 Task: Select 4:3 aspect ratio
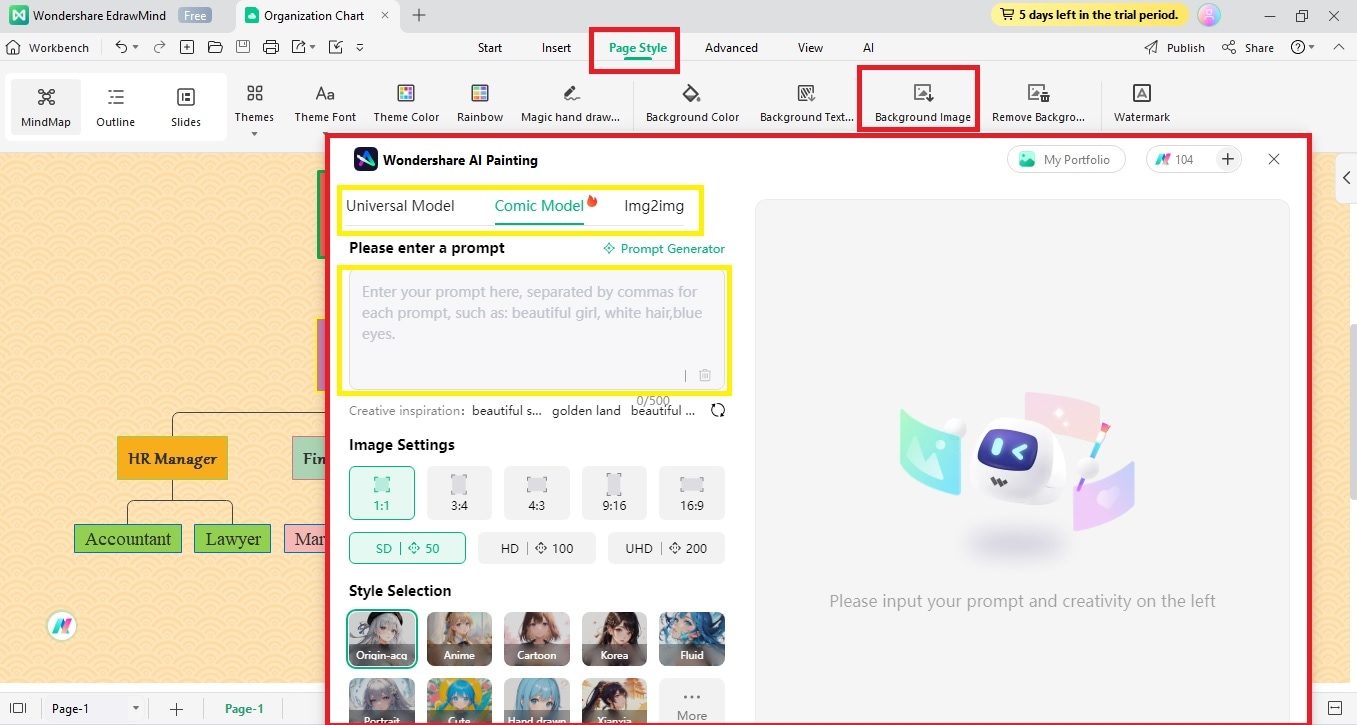(537, 493)
